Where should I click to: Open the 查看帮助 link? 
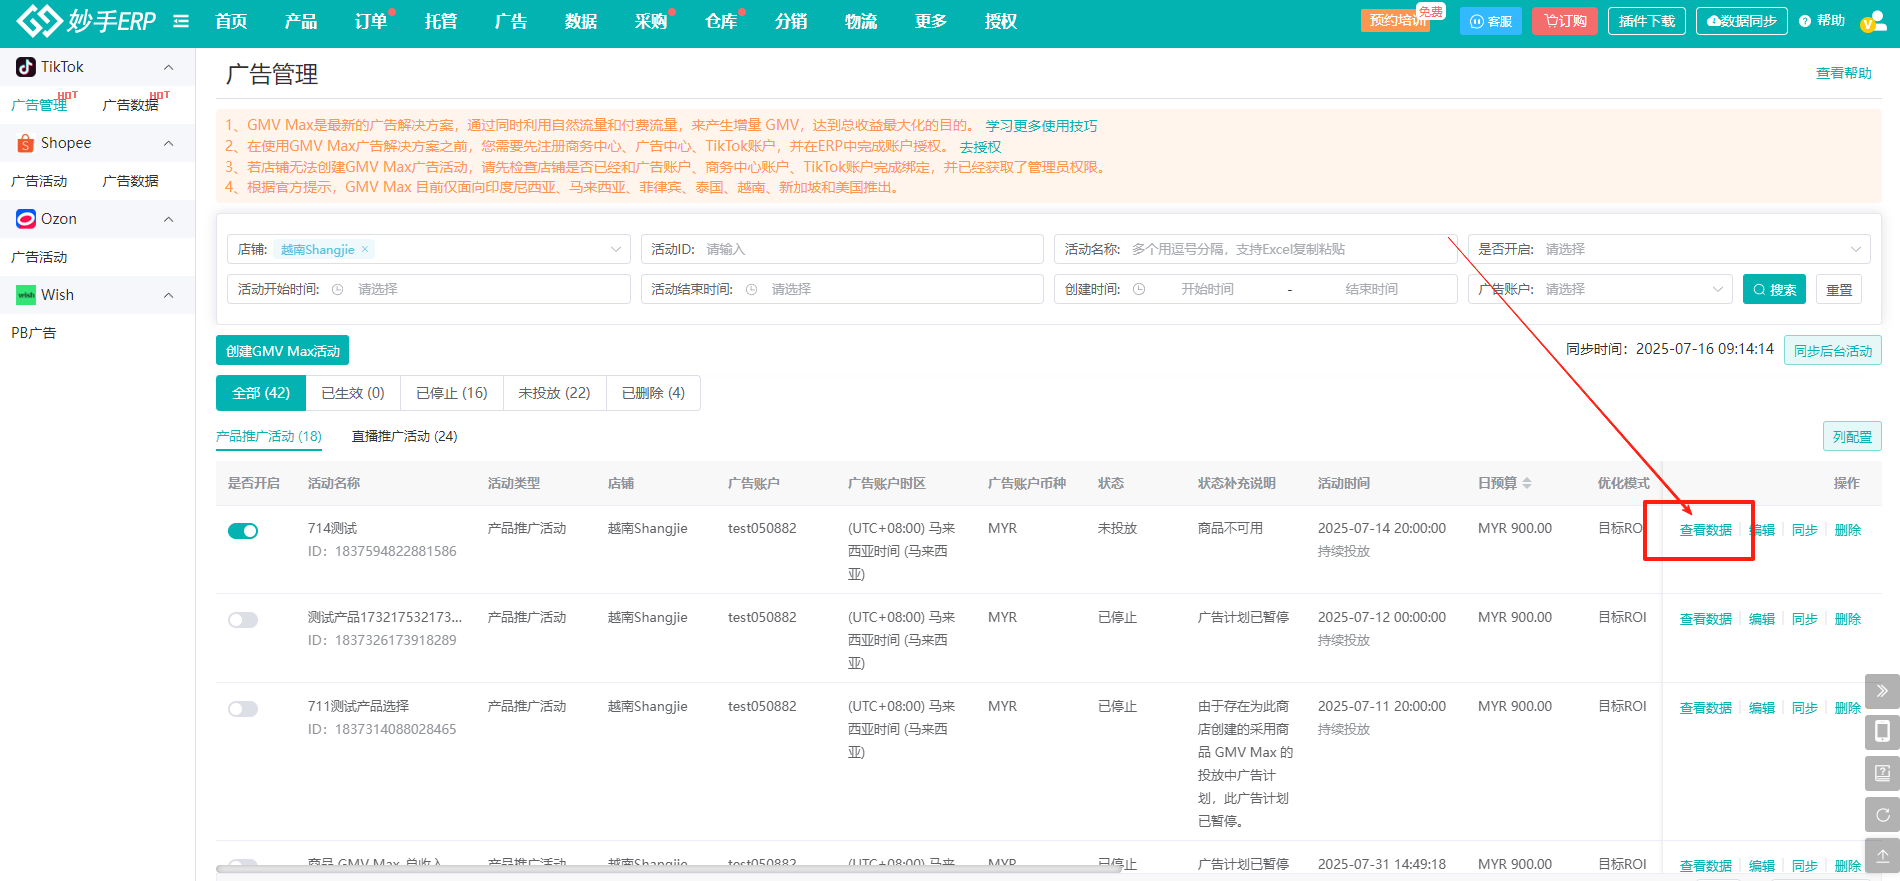click(1843, 73)
